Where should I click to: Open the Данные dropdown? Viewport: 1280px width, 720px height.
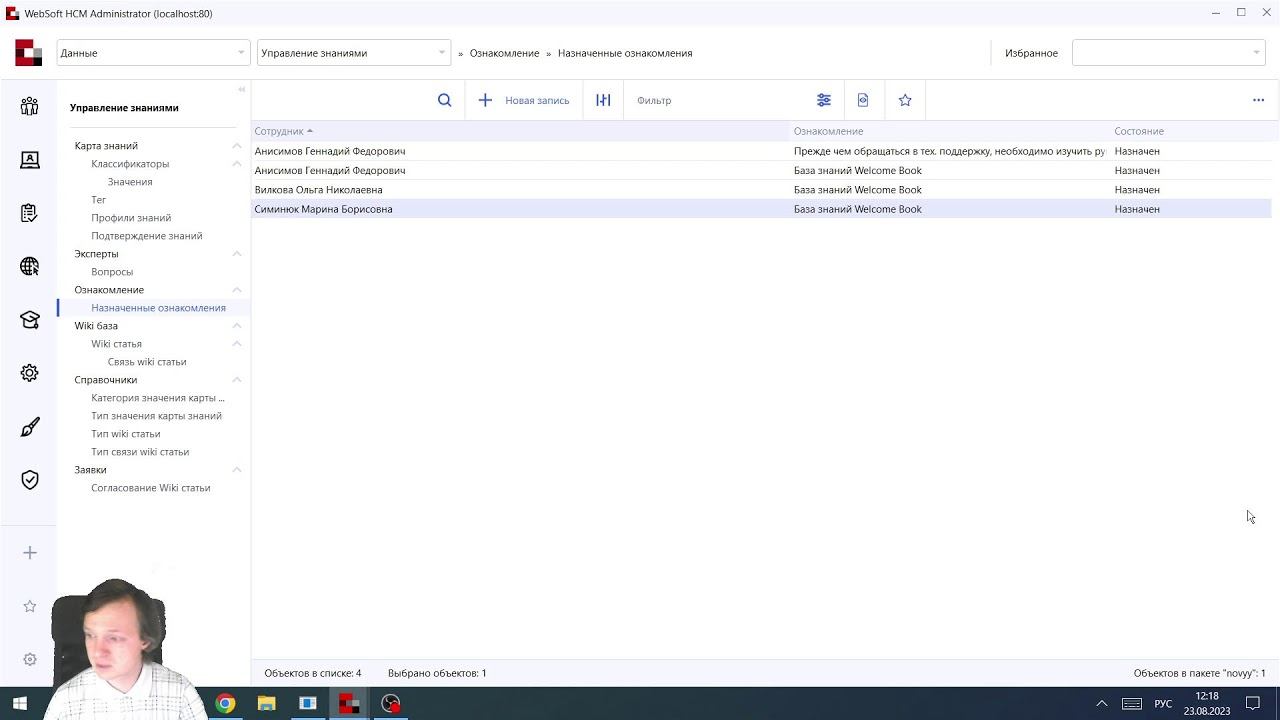pos(152,53)
